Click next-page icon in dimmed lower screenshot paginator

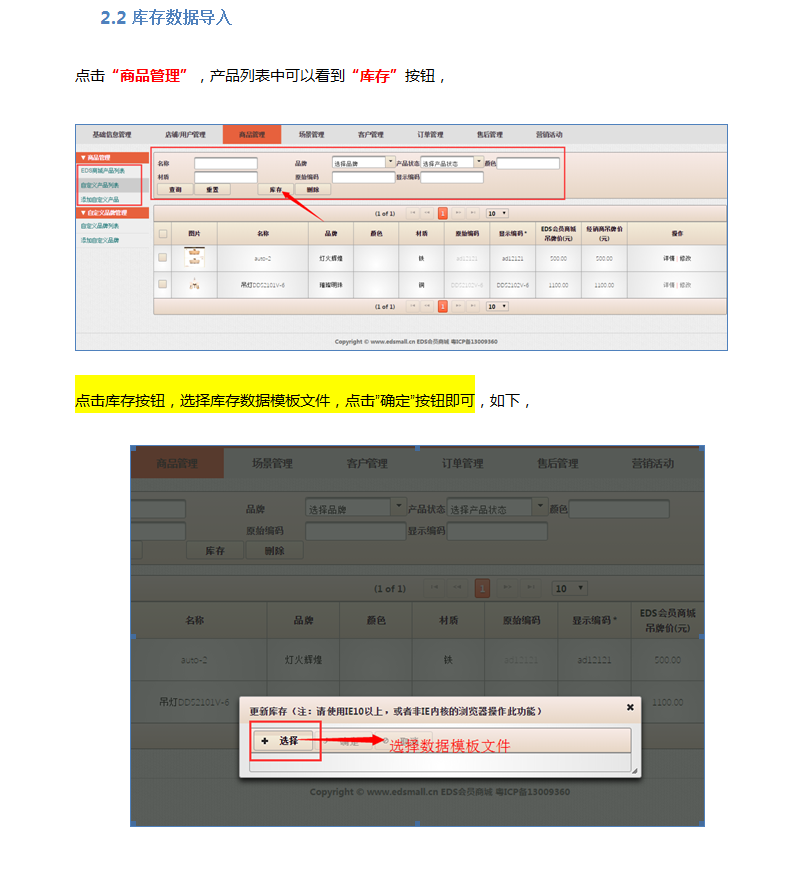pos(507,588)
